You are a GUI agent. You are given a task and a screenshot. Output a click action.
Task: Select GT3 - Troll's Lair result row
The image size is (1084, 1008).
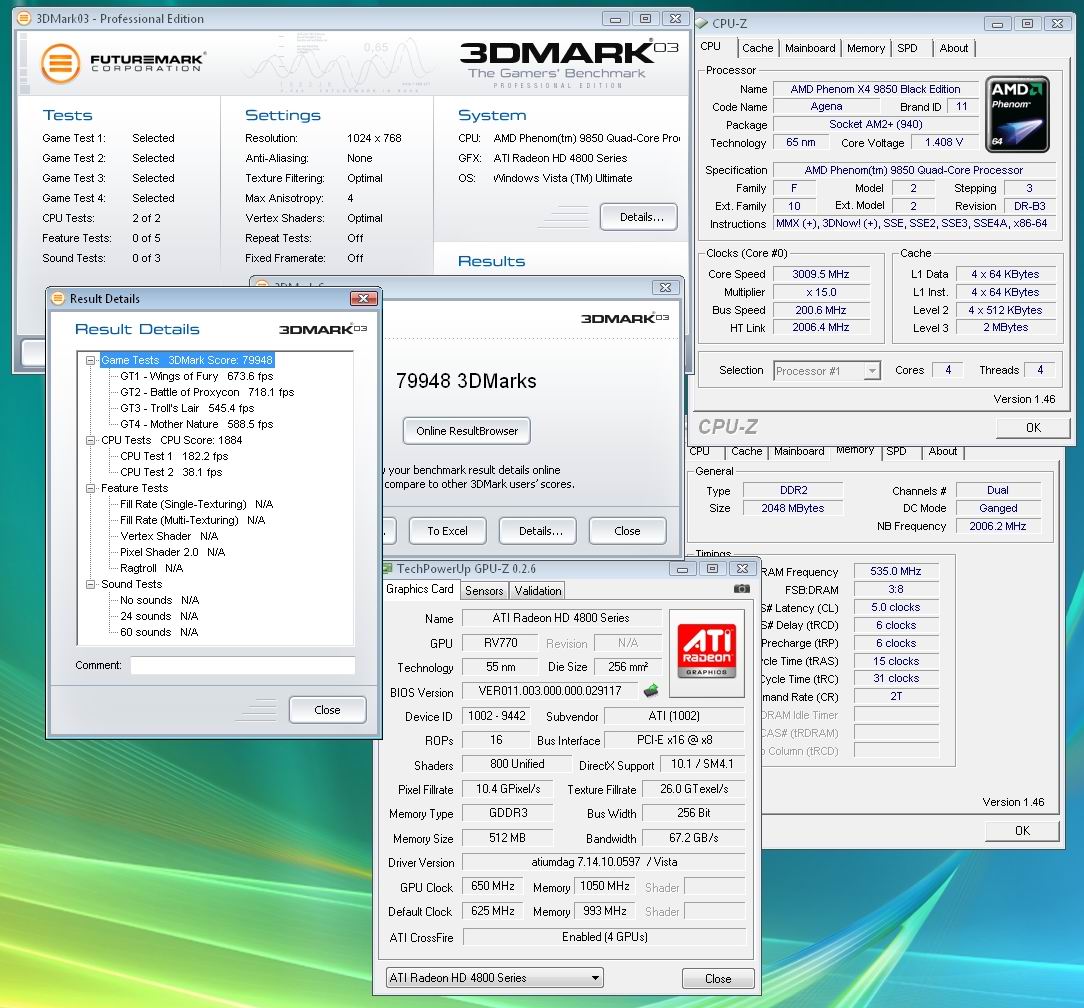click(x=187, y=408)
